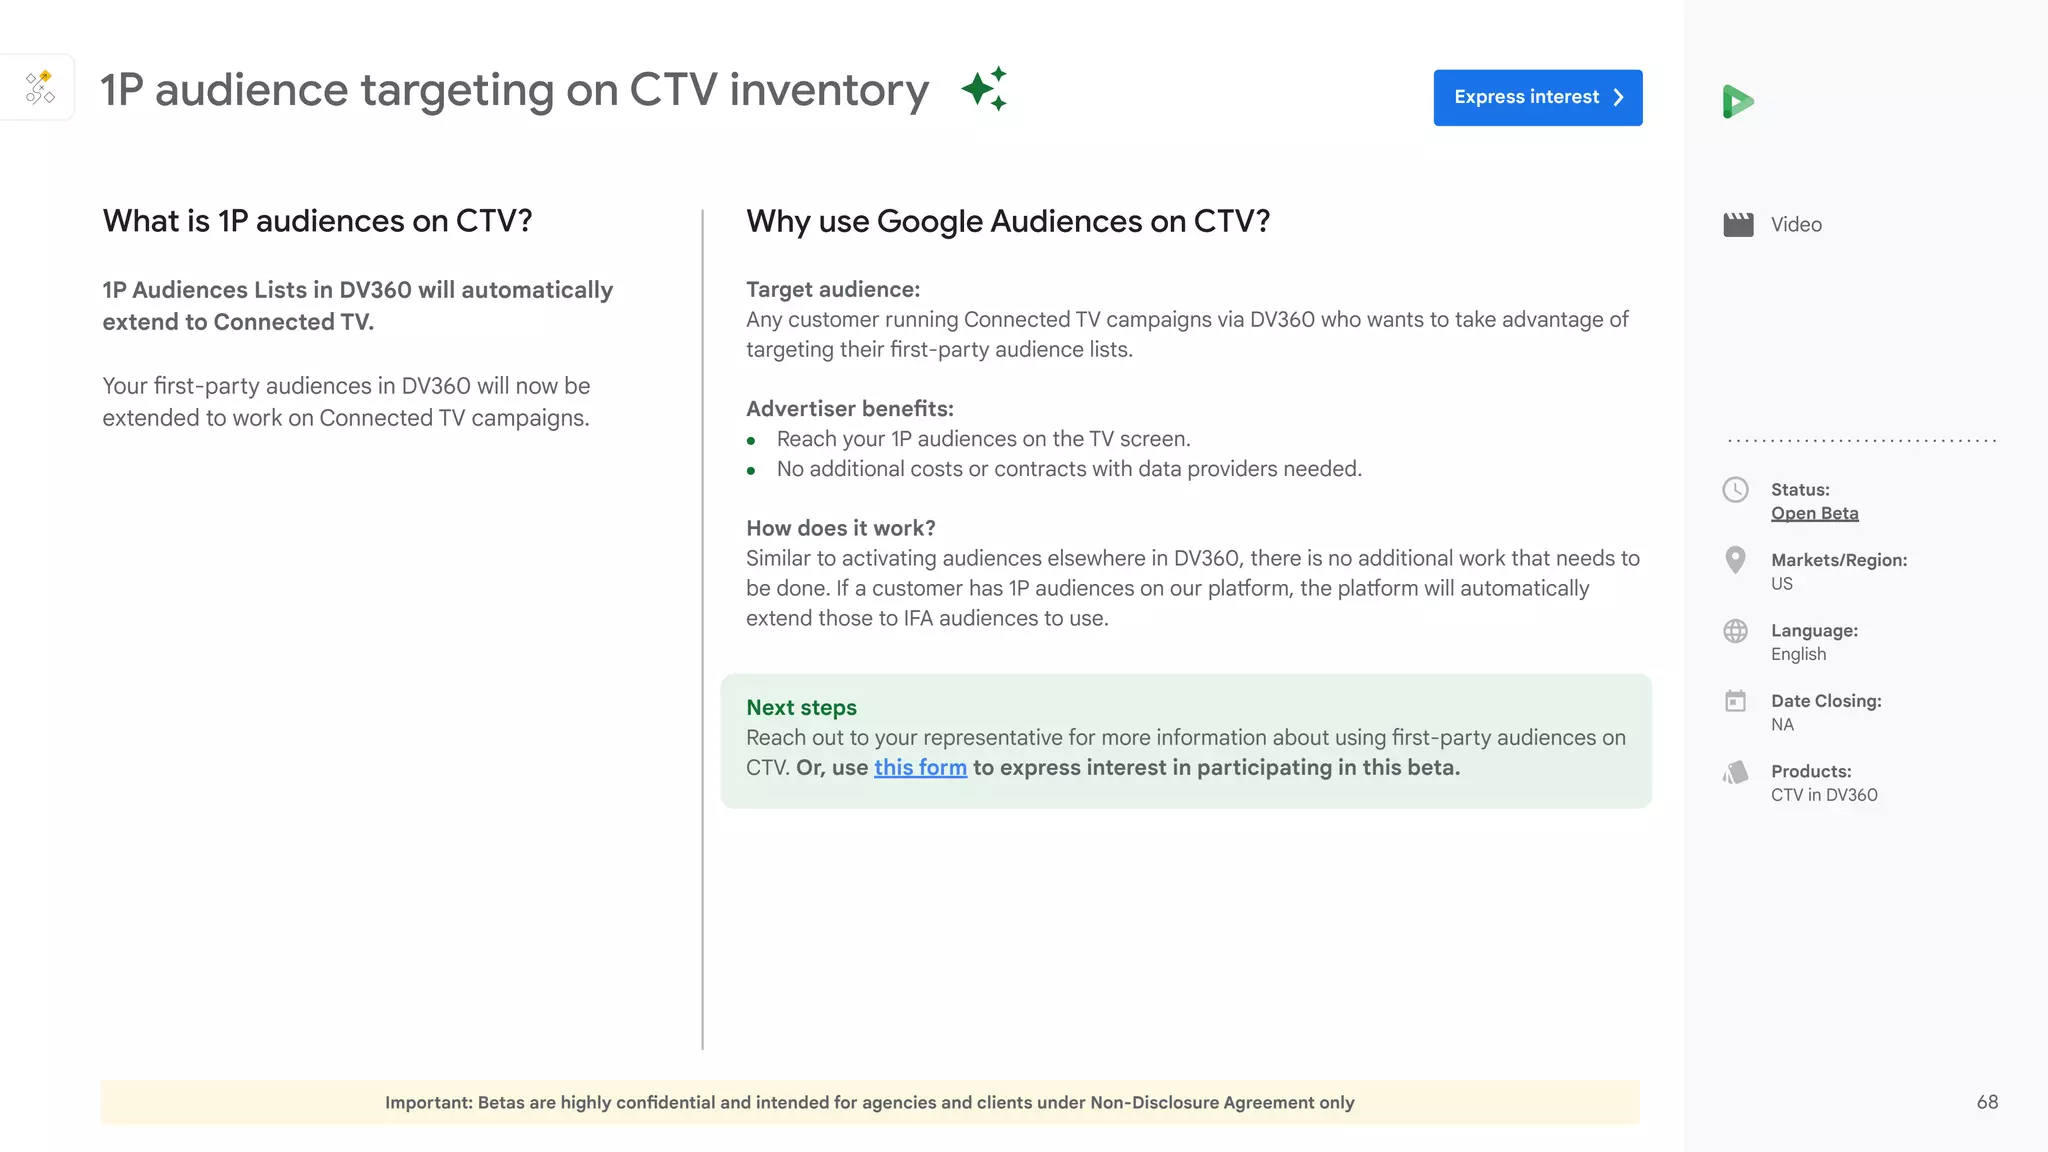Click the 'How does it work?' label

[x=841, y=528]
